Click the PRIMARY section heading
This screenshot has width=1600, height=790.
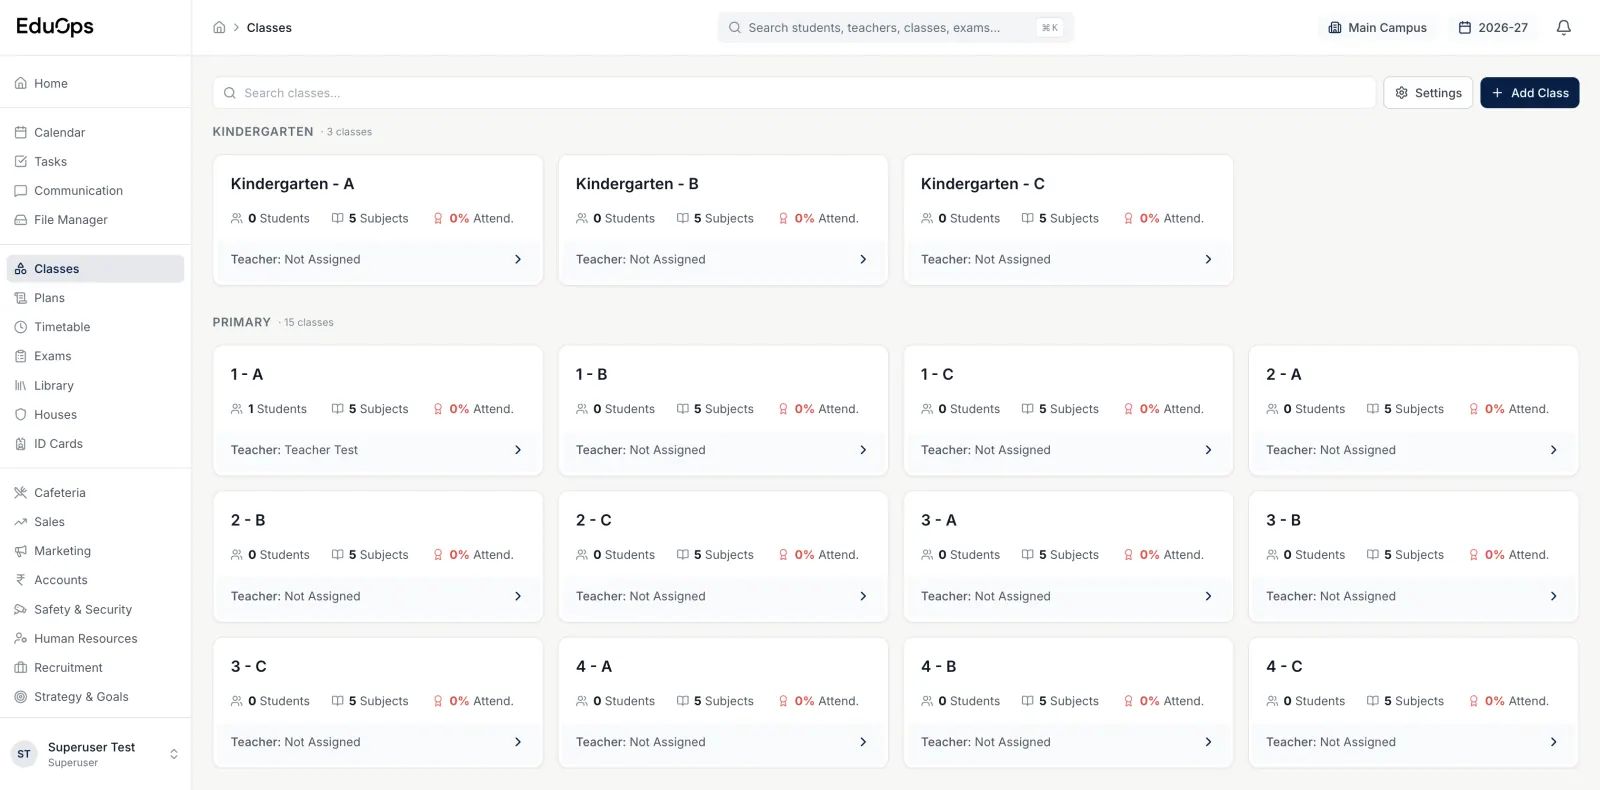(x=241, y=322)
